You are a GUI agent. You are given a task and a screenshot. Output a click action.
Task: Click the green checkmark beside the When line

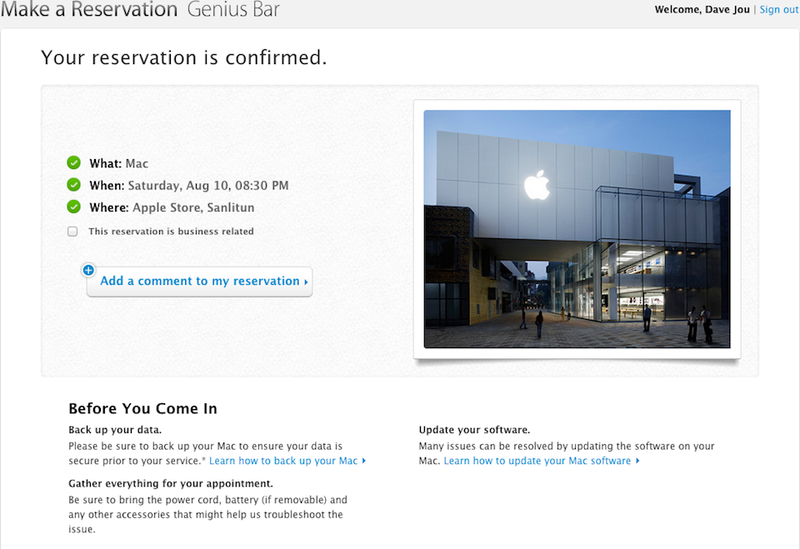74,185
